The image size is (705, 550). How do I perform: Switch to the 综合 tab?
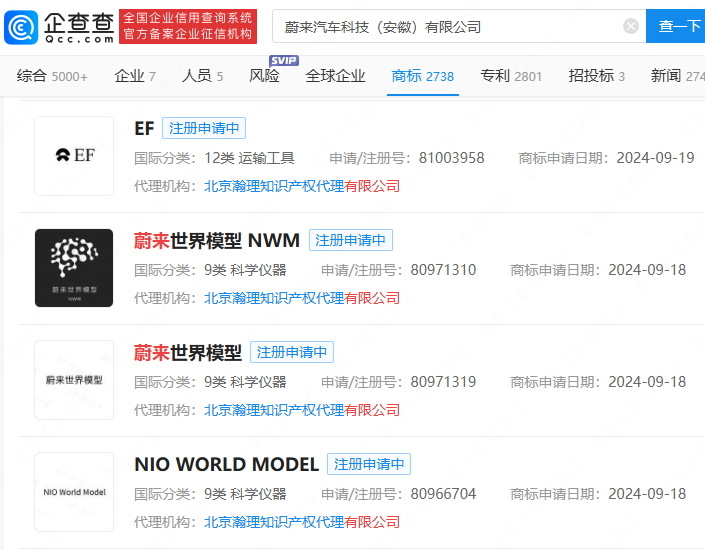point(52,76)
